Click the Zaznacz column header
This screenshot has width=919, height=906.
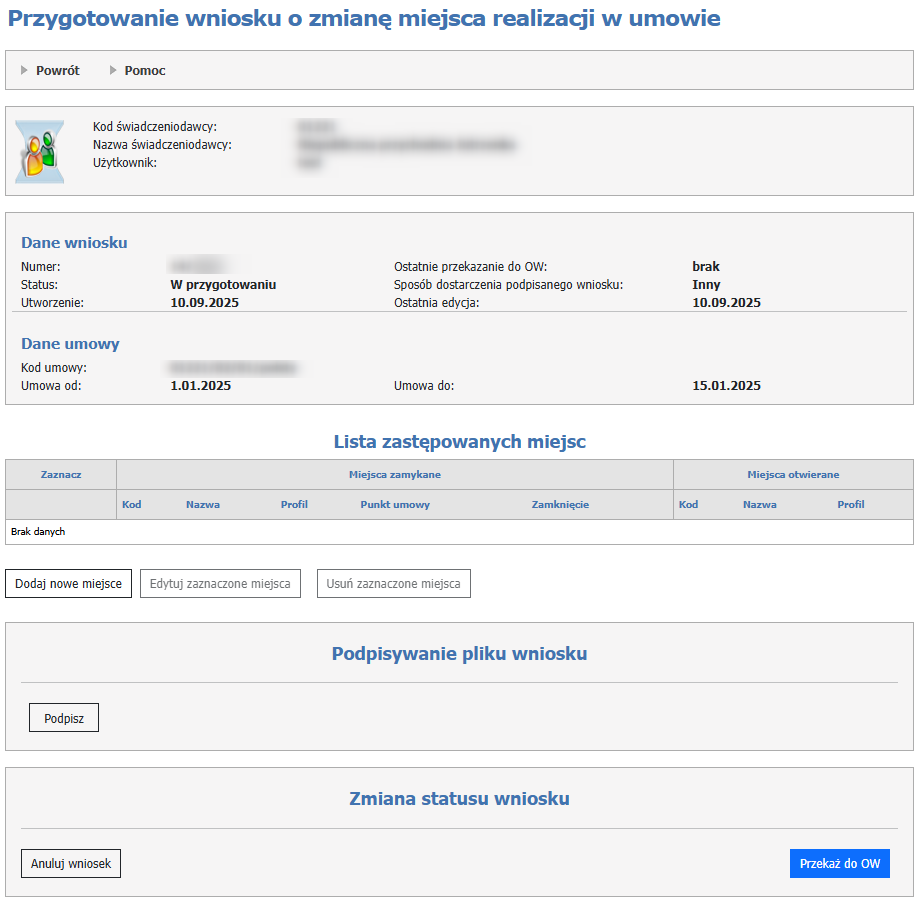click(61, 475)
